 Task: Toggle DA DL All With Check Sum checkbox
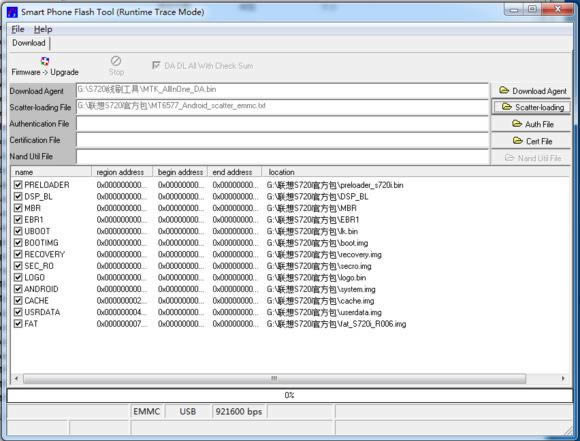156,65
